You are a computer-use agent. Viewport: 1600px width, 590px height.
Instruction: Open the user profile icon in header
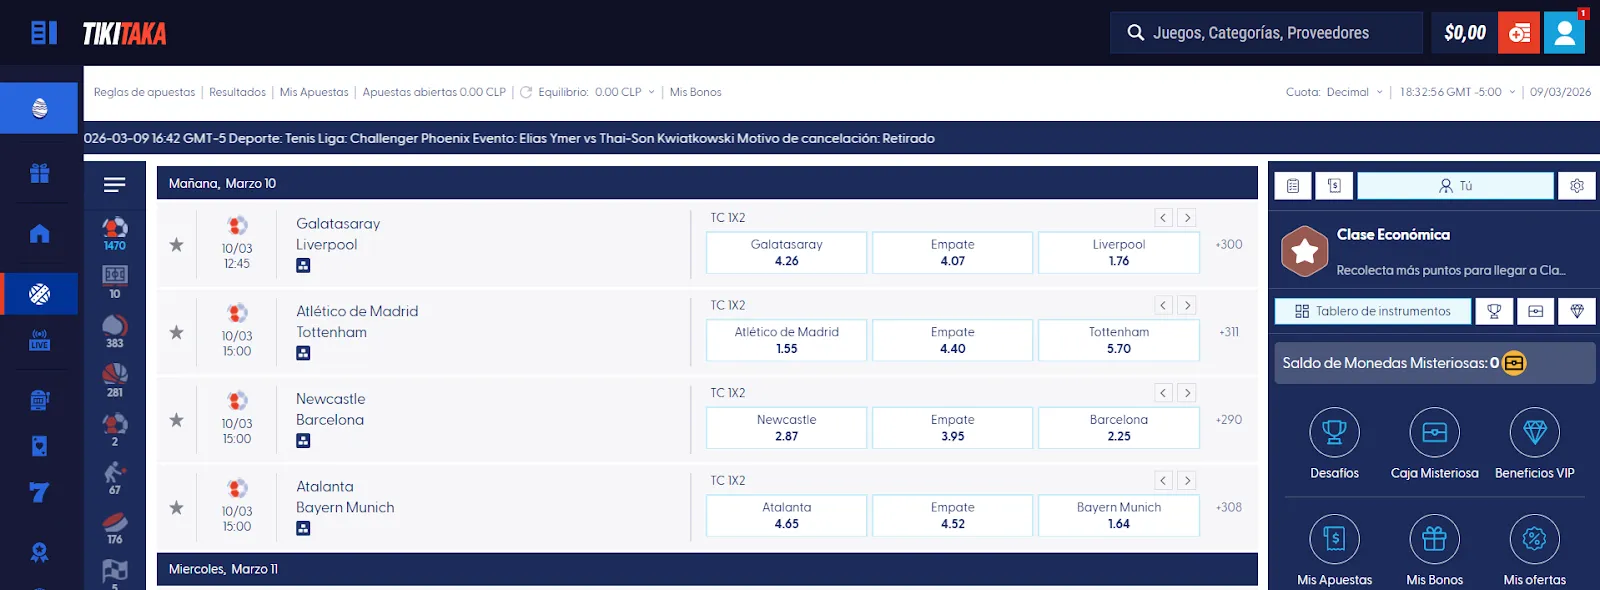pos(1564,33)
